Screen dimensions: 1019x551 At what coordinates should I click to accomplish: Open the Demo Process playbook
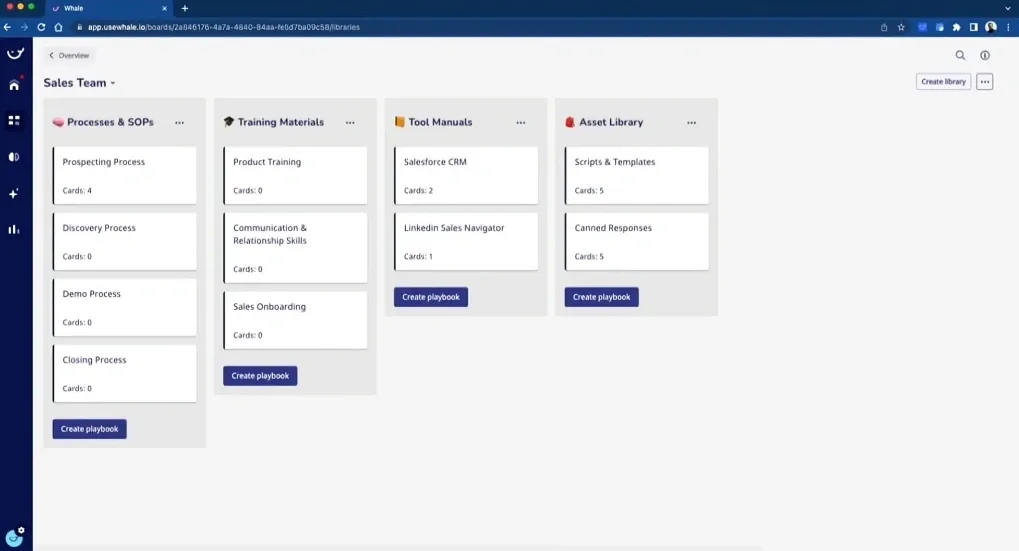point(125,307)
